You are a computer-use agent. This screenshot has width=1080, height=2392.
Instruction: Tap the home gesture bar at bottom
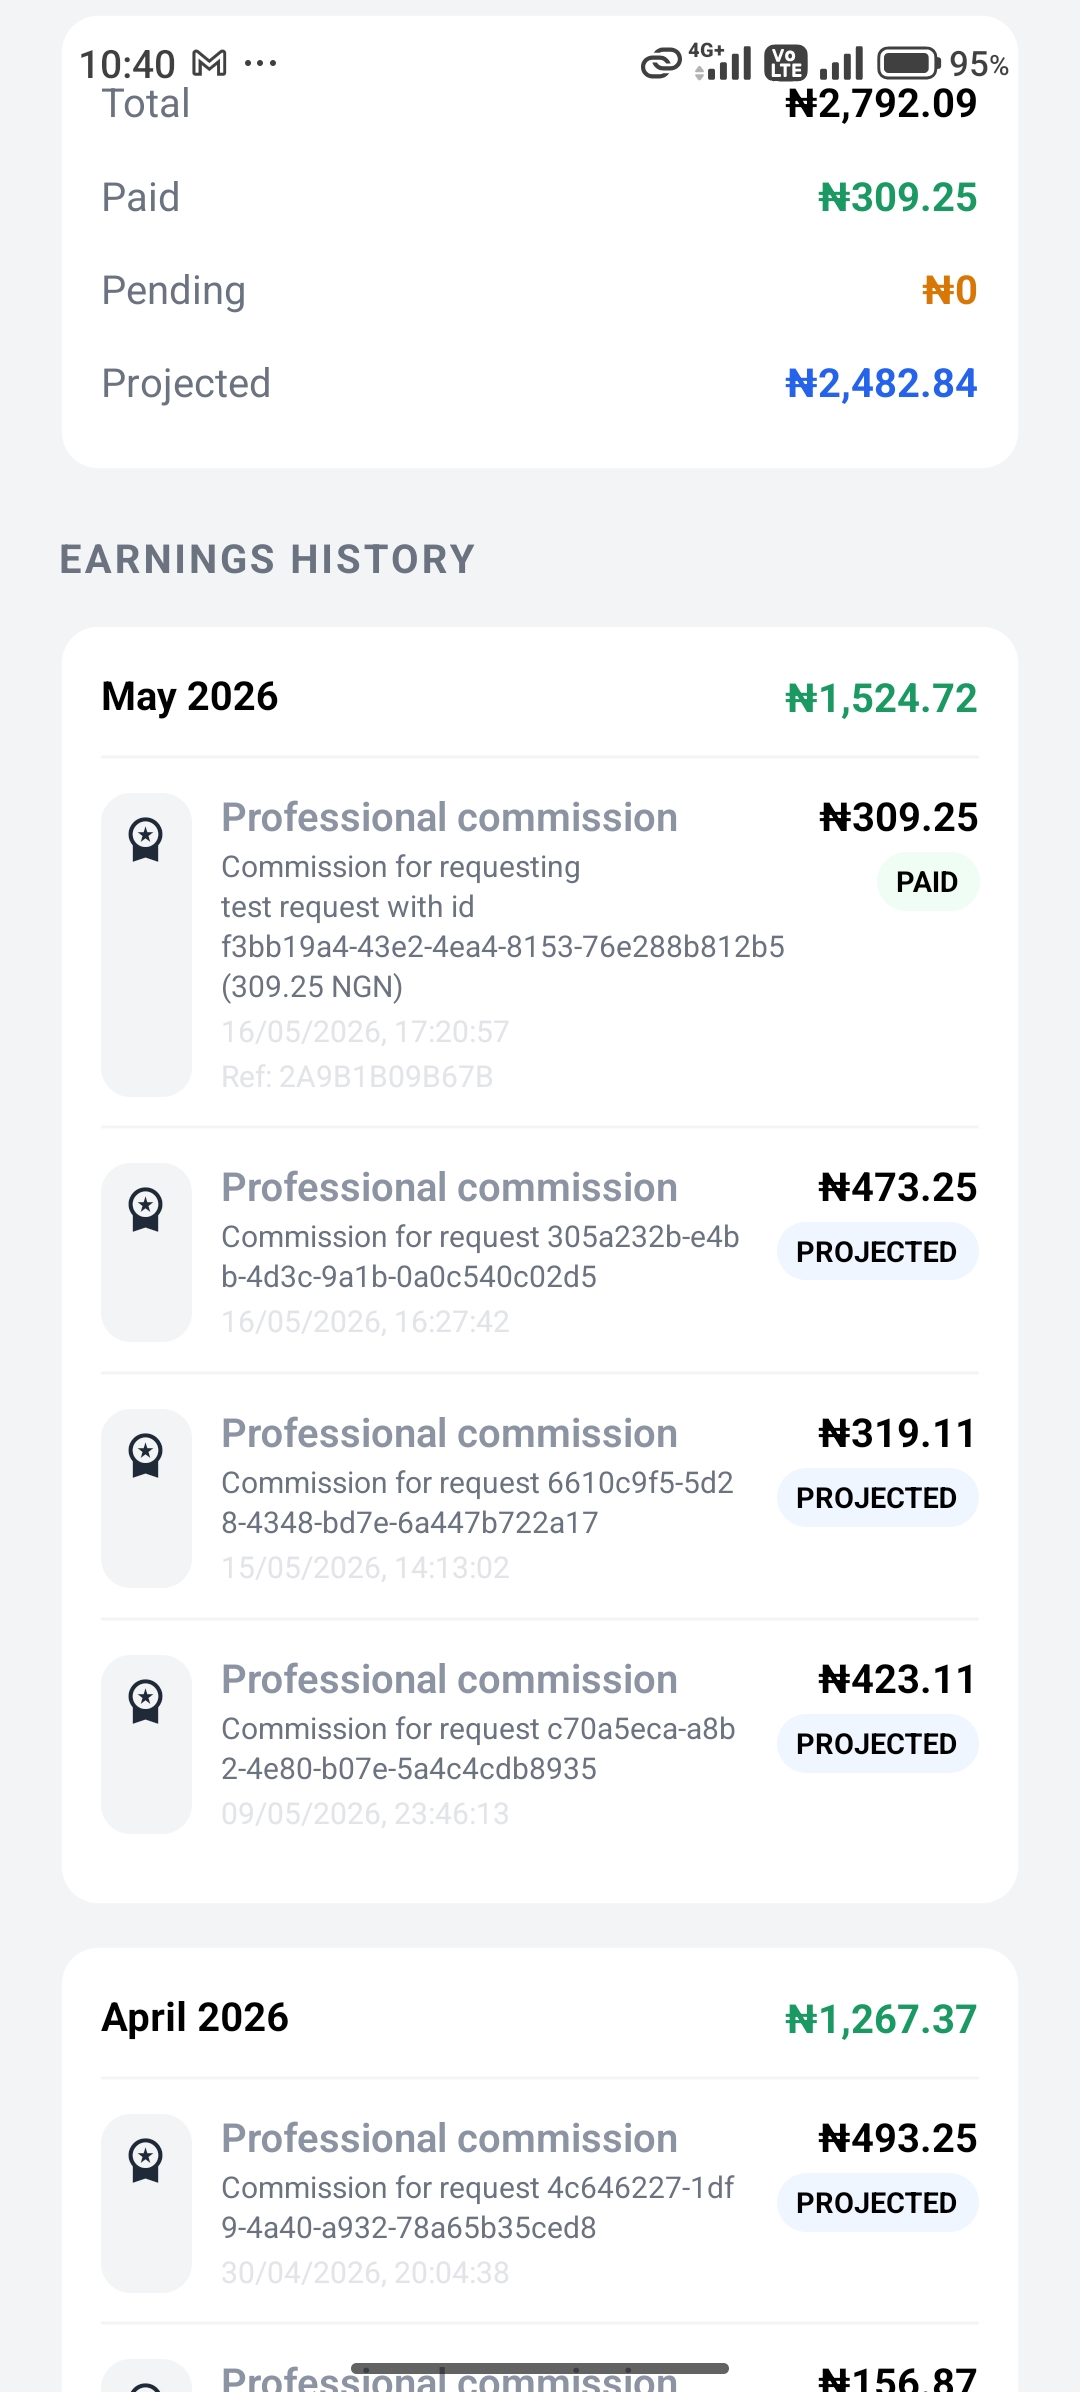pos(540,2368)
